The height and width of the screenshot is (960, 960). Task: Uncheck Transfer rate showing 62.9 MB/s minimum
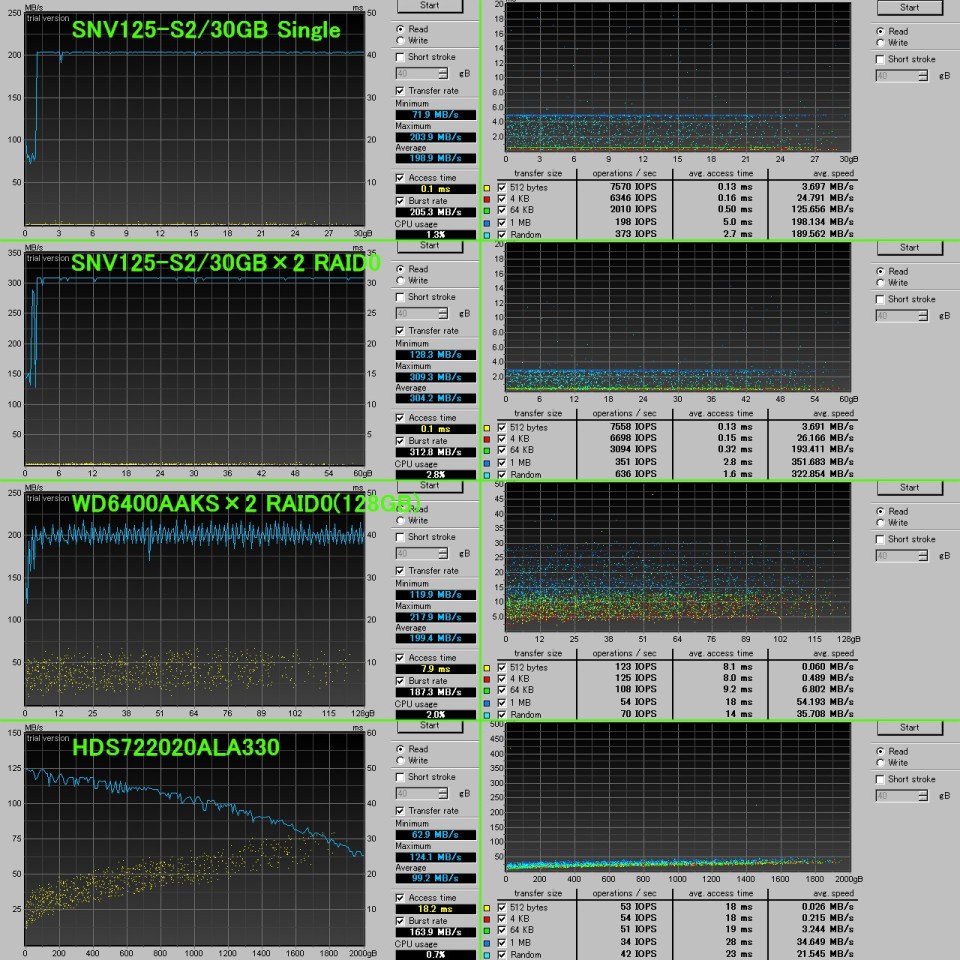click(400, 811)
